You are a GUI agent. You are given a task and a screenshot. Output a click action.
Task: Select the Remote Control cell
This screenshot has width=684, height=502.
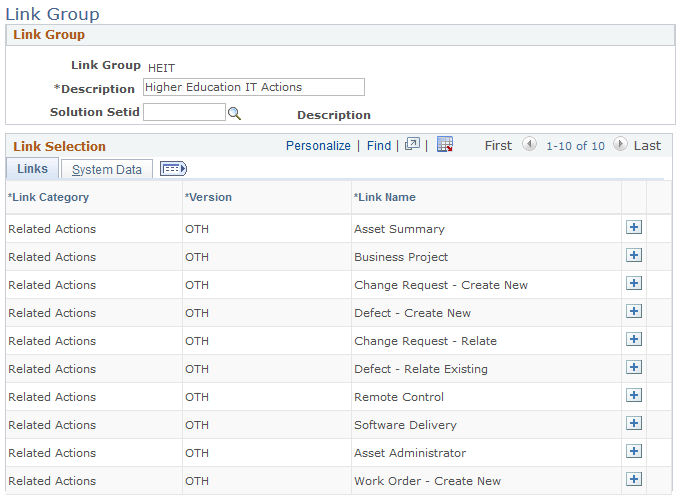click(399, 397)
